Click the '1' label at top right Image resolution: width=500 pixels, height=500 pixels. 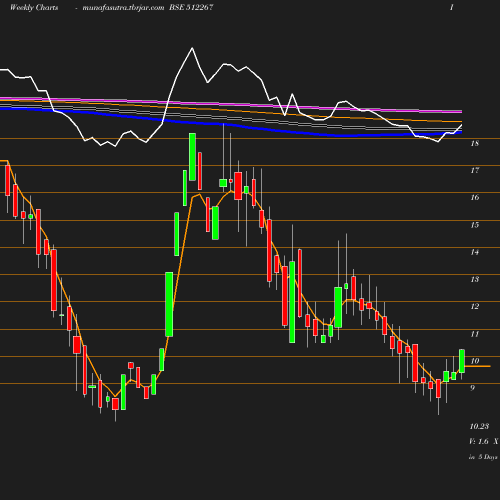[x=452, y=7]
